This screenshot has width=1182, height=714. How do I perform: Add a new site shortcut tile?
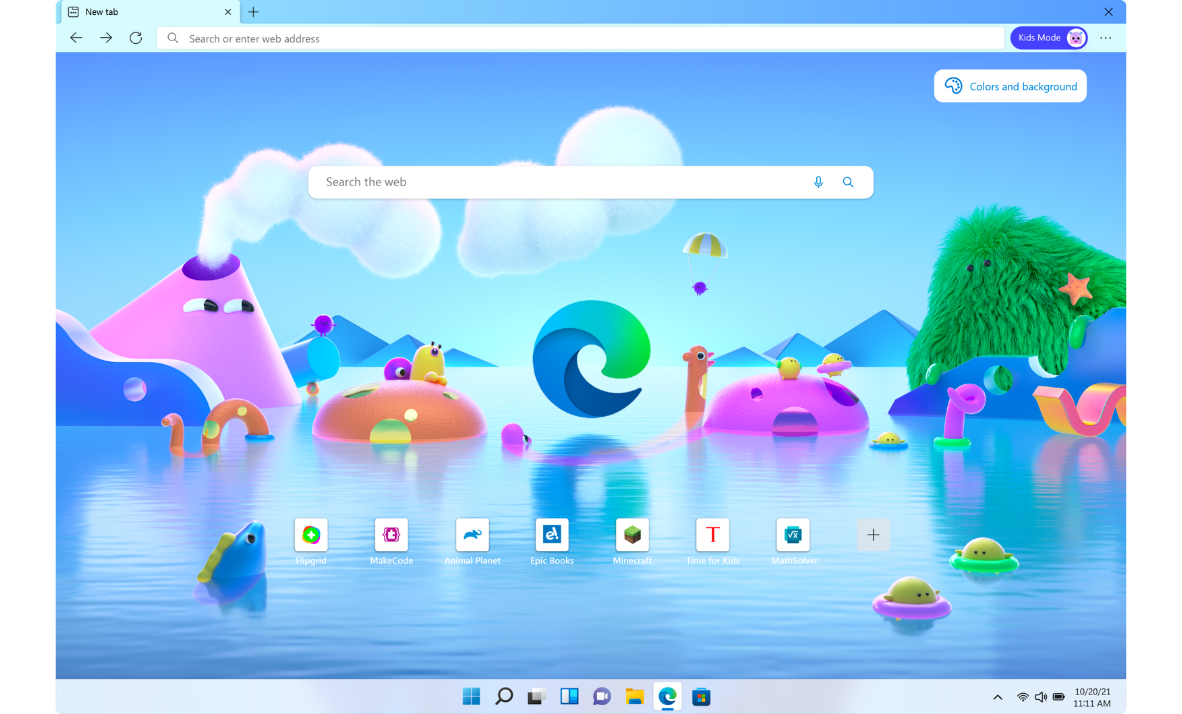(x=873, y=535)
